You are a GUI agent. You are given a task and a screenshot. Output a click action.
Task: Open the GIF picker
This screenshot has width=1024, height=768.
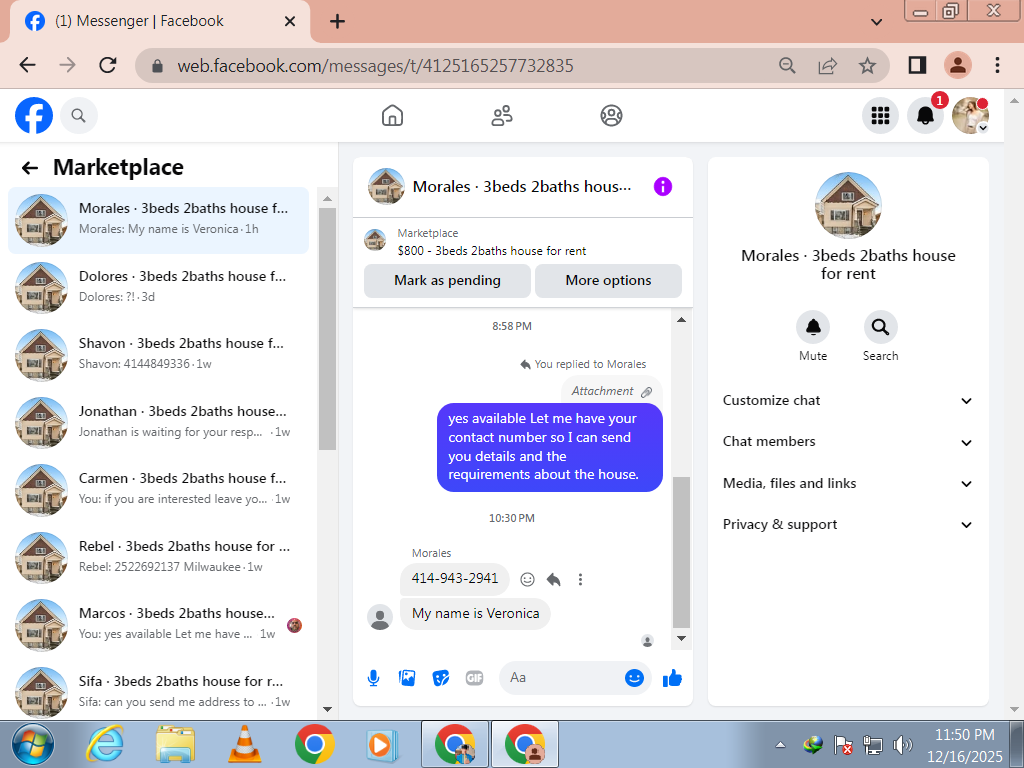point(475,678)
